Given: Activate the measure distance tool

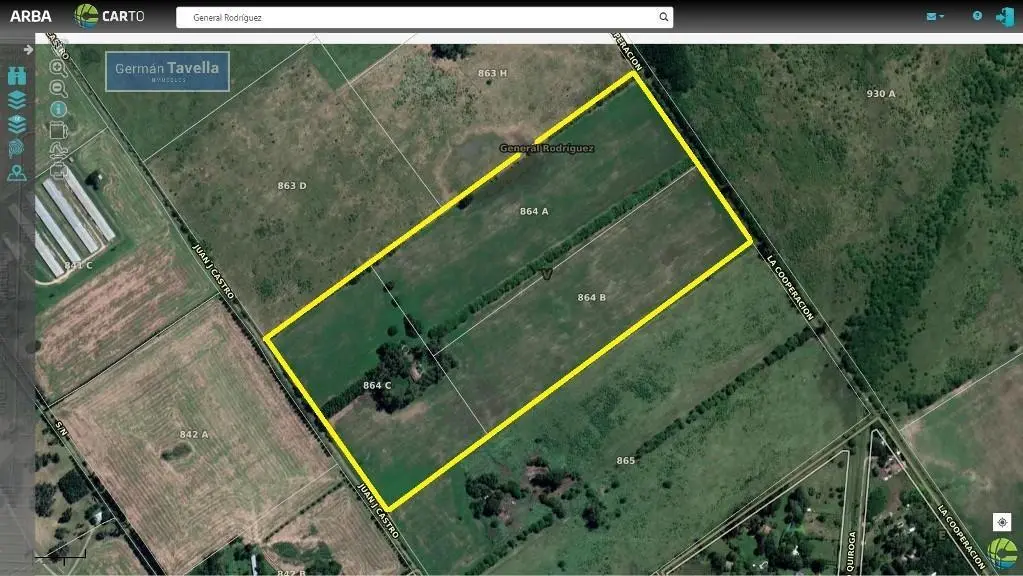Looking at the screenshot, I should (x=58, y=151).
